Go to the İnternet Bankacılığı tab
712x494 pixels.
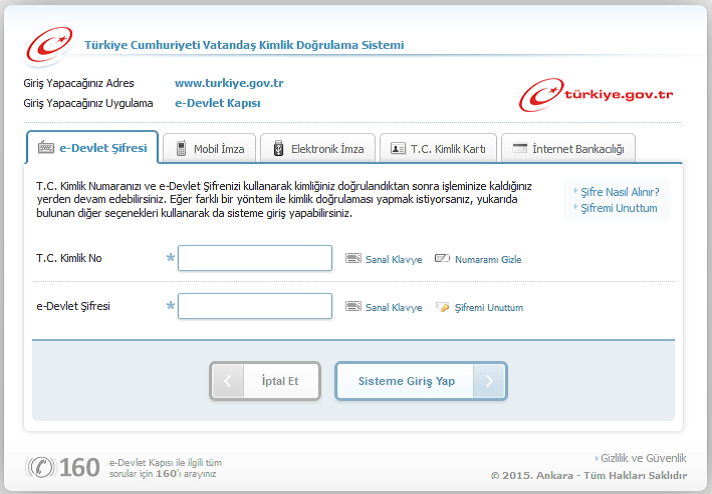point(568,149)
